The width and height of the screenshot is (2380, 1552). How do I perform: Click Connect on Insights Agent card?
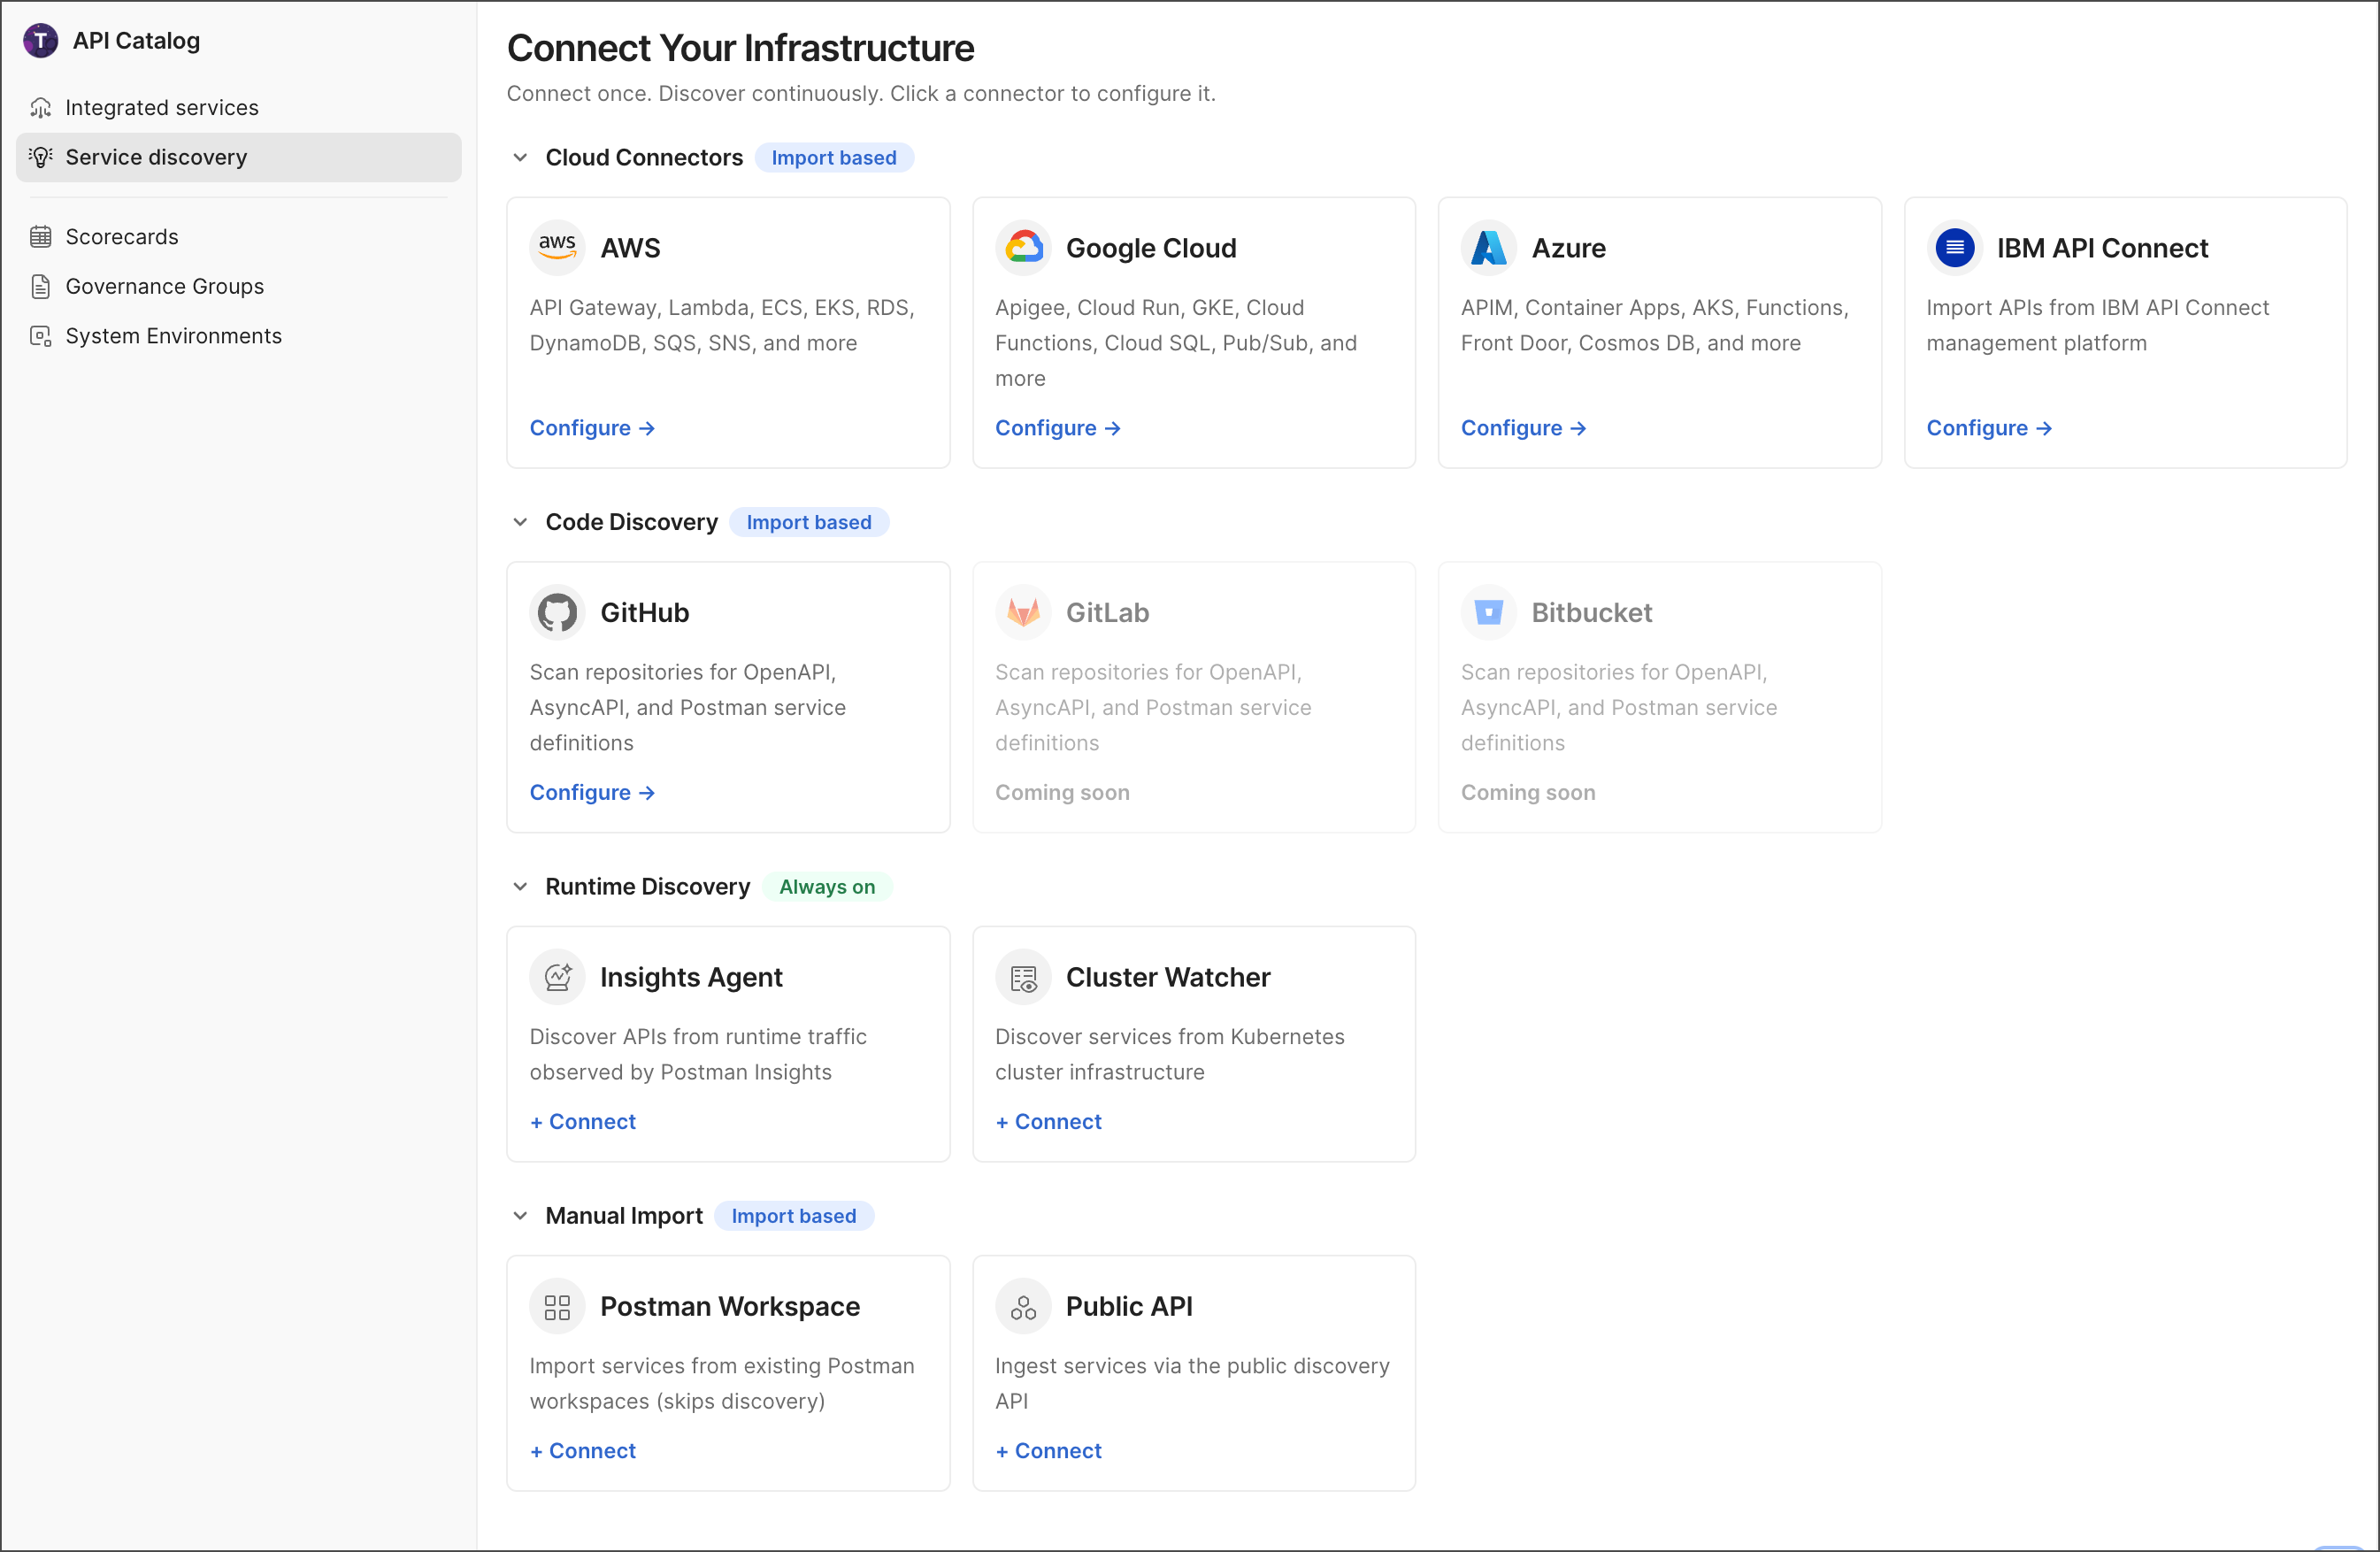(x=582, y=1122)
